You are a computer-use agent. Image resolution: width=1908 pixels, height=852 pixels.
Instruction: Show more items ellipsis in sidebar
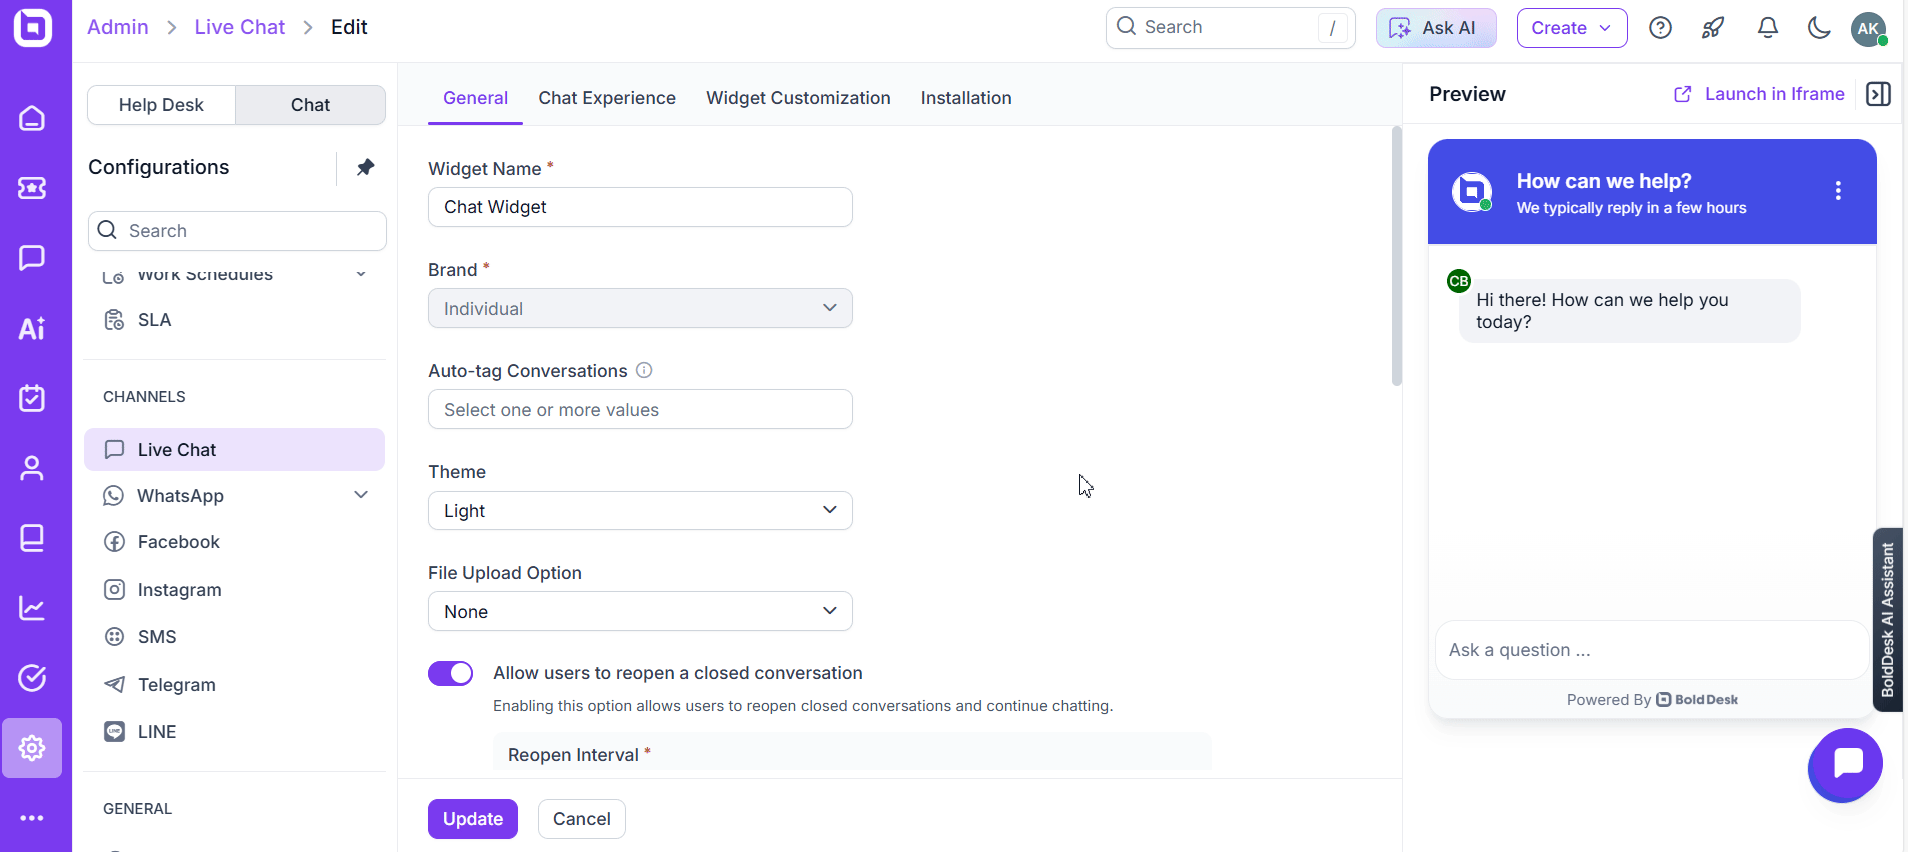point(32,818)
